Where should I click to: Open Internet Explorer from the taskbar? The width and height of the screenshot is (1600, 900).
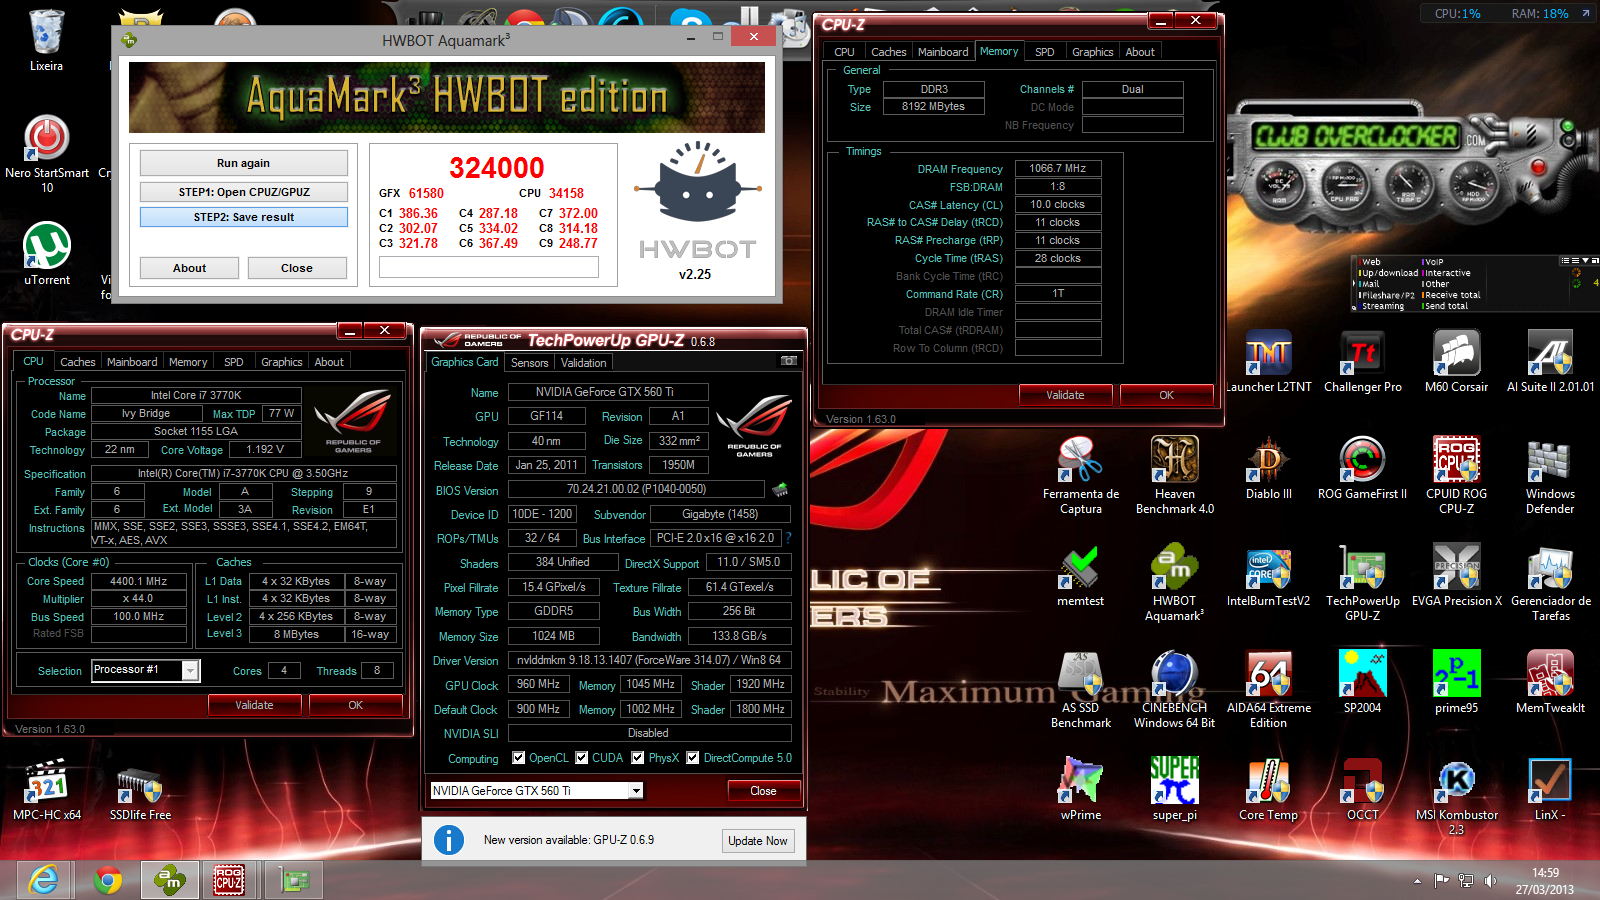click(44, 880)
